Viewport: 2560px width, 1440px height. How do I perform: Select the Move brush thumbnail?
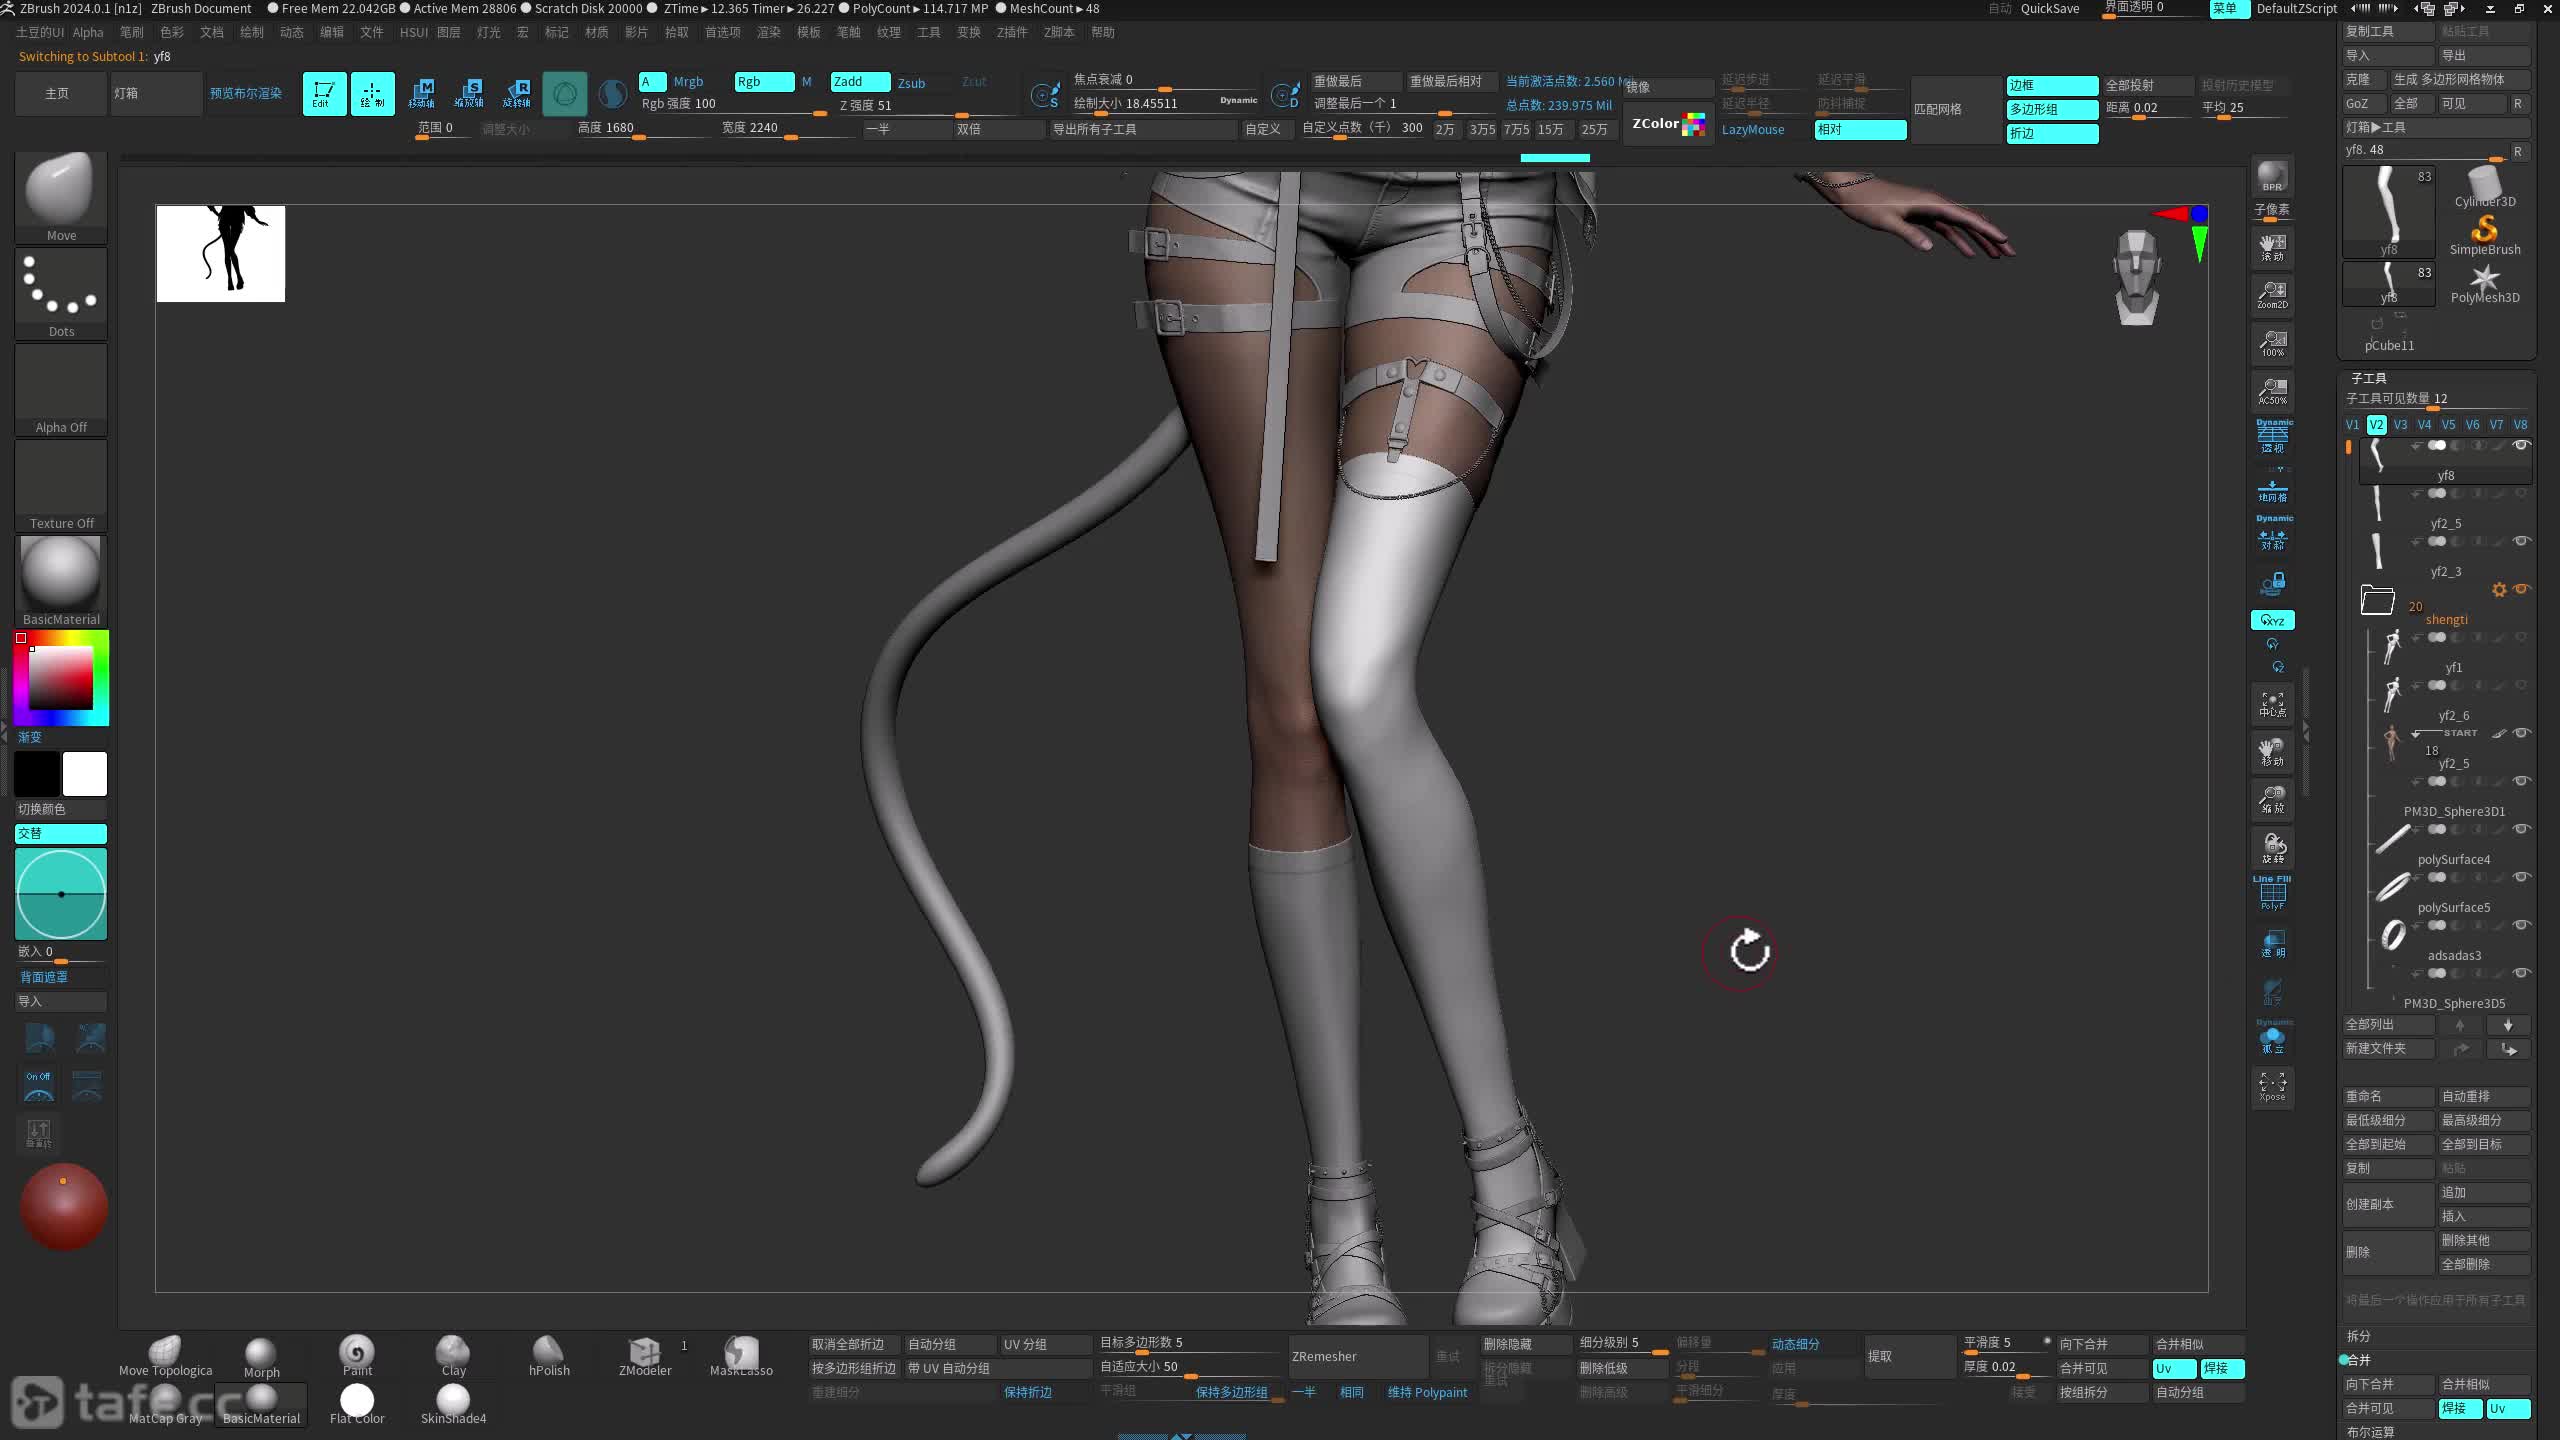pos(61,196)
